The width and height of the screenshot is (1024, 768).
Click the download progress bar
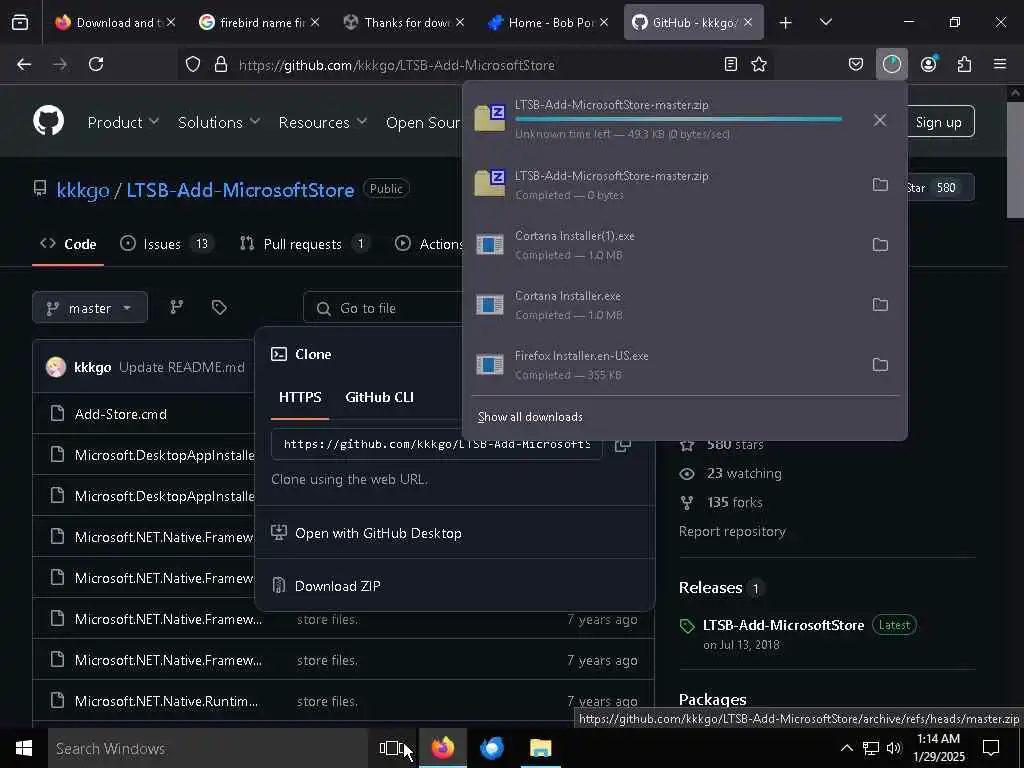[x=678, y=119]
